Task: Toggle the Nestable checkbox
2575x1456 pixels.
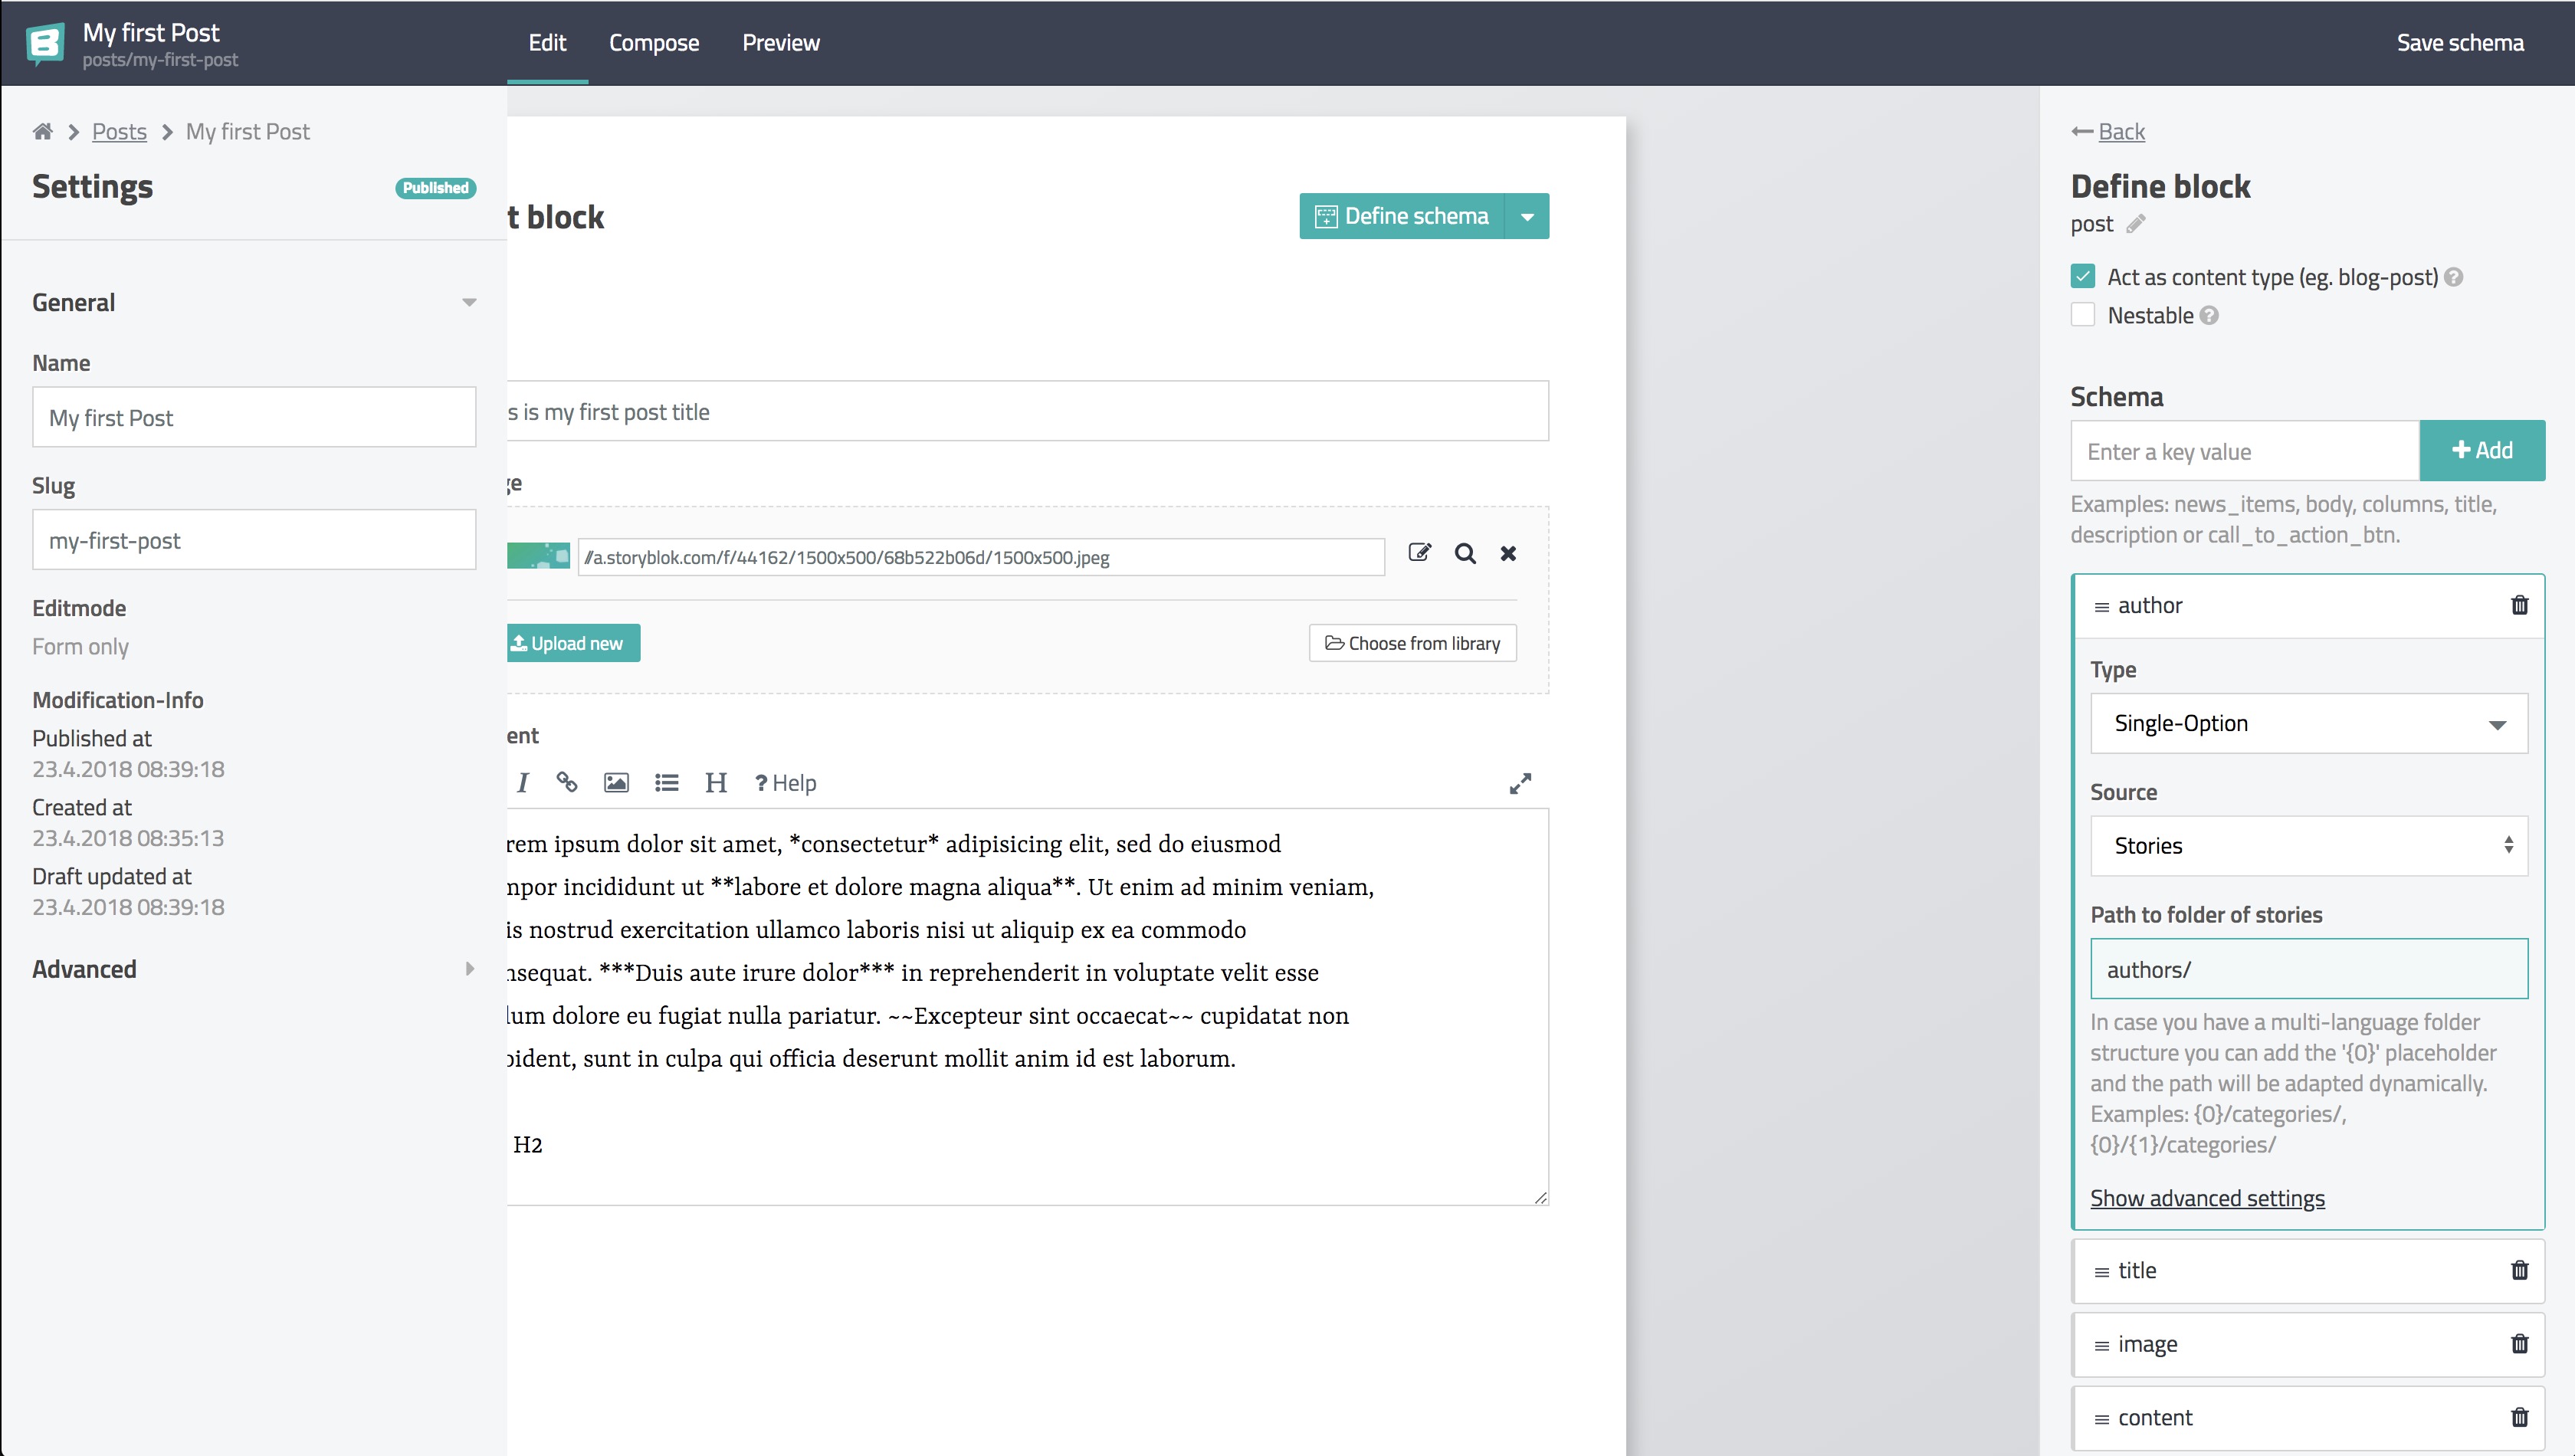Action: click(2083, 315)
